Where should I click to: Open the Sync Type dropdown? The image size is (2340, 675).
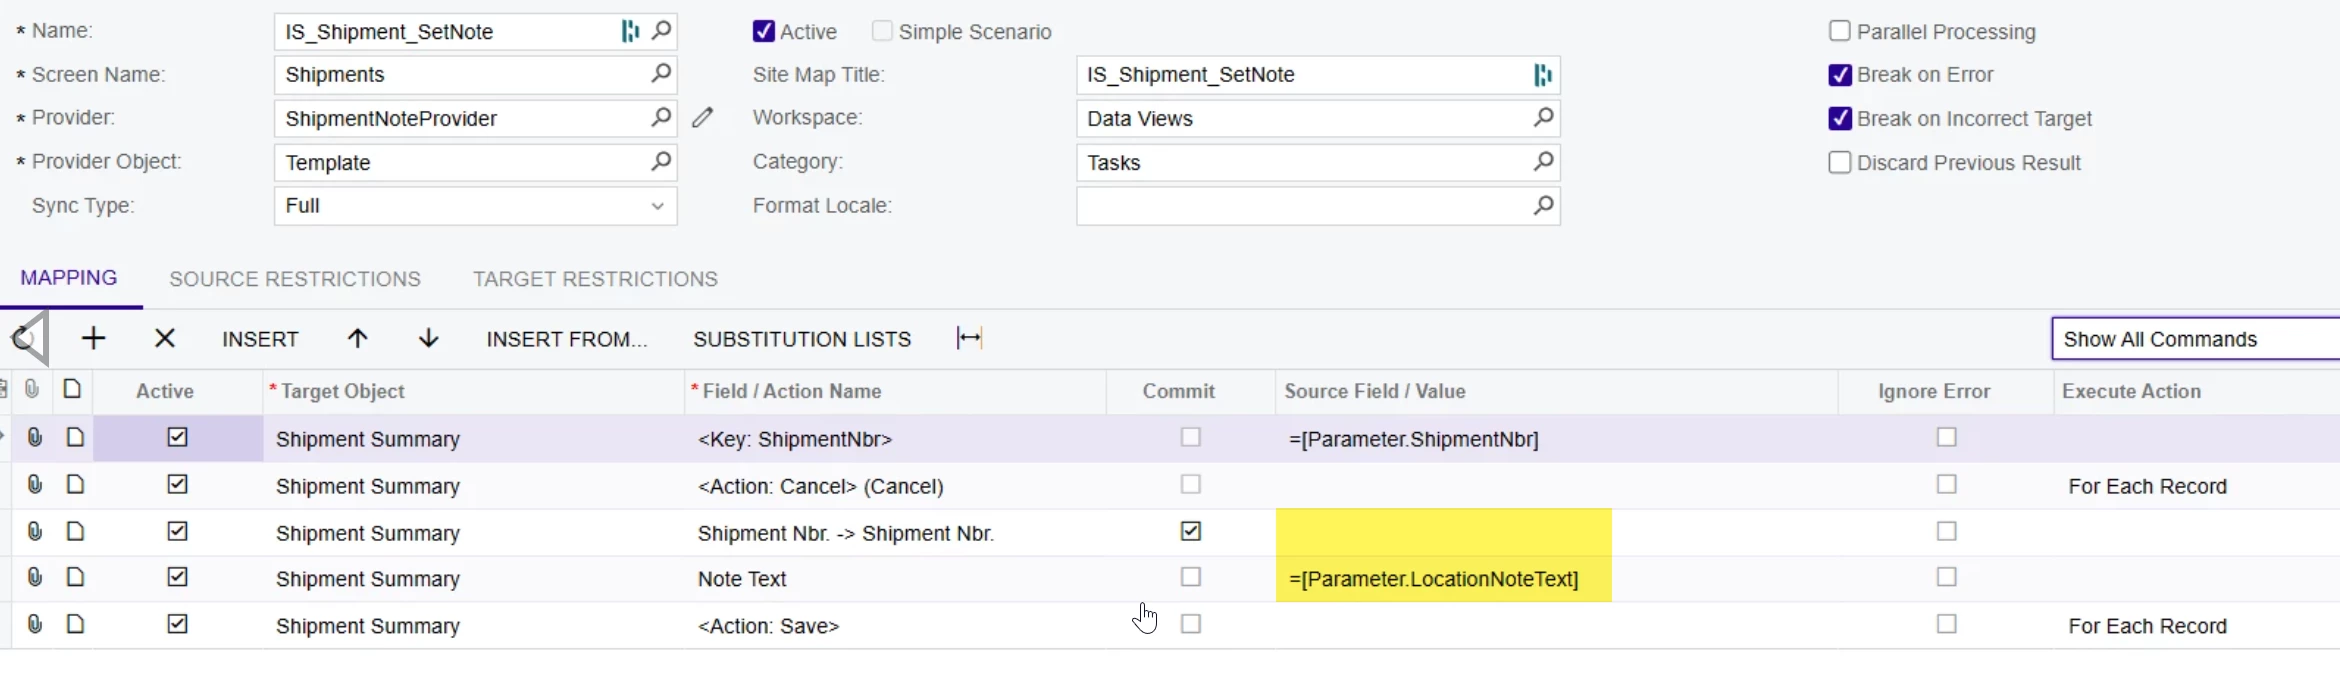657,206
